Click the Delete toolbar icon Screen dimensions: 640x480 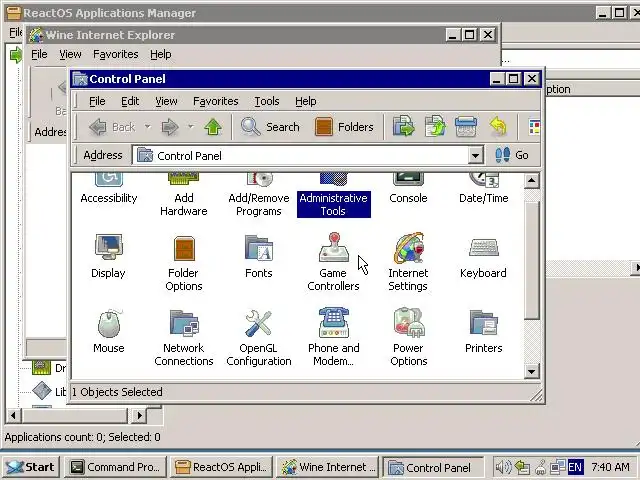coord(466,126)
